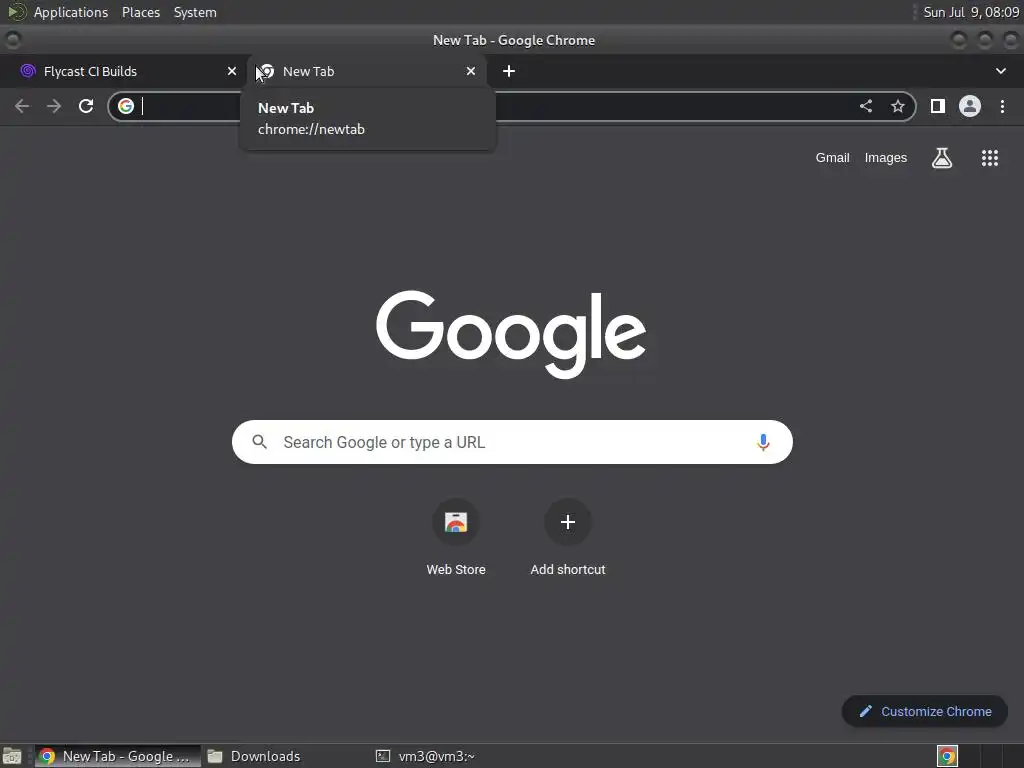Screen dimensions: 1024x768
Task: Open the side panel icon
Action: [938, 106]
